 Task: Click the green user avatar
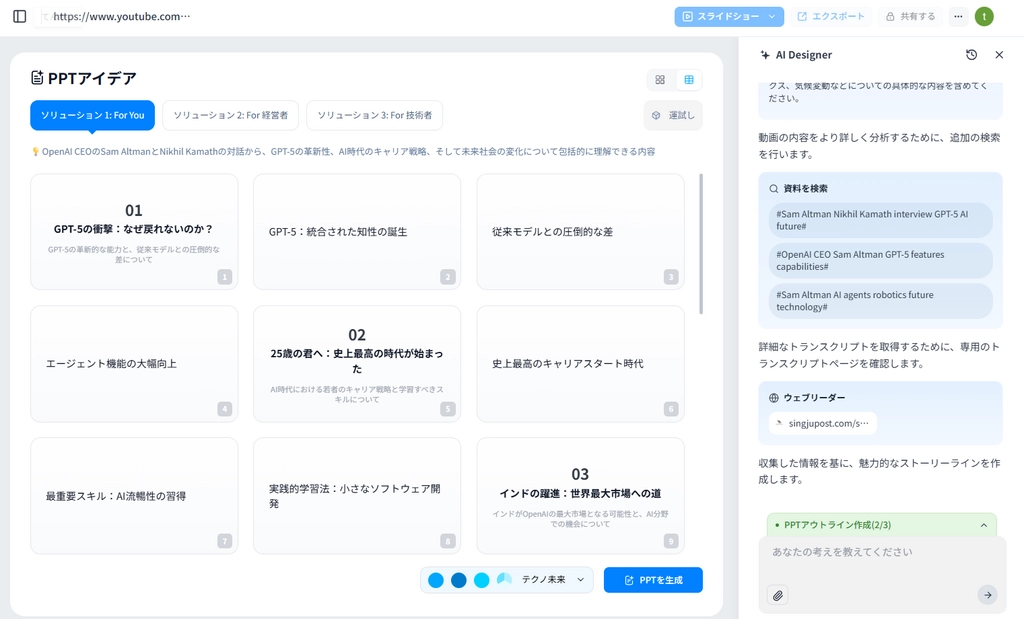click(x=984, y=16)
